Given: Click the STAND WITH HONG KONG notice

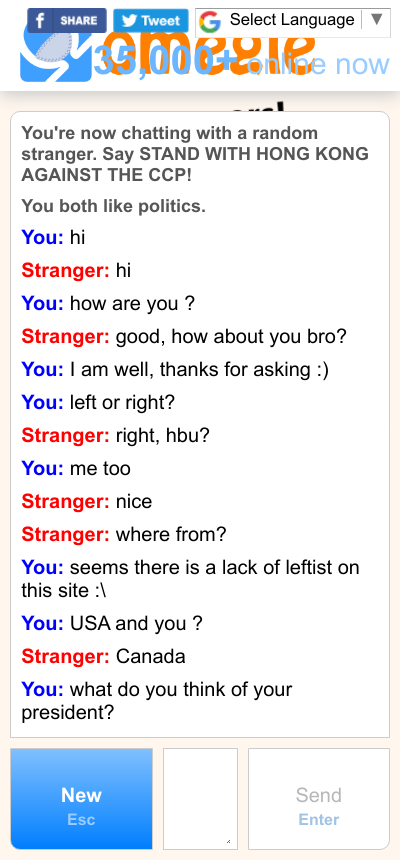Looking at the screenshot, I should (195, 154).
